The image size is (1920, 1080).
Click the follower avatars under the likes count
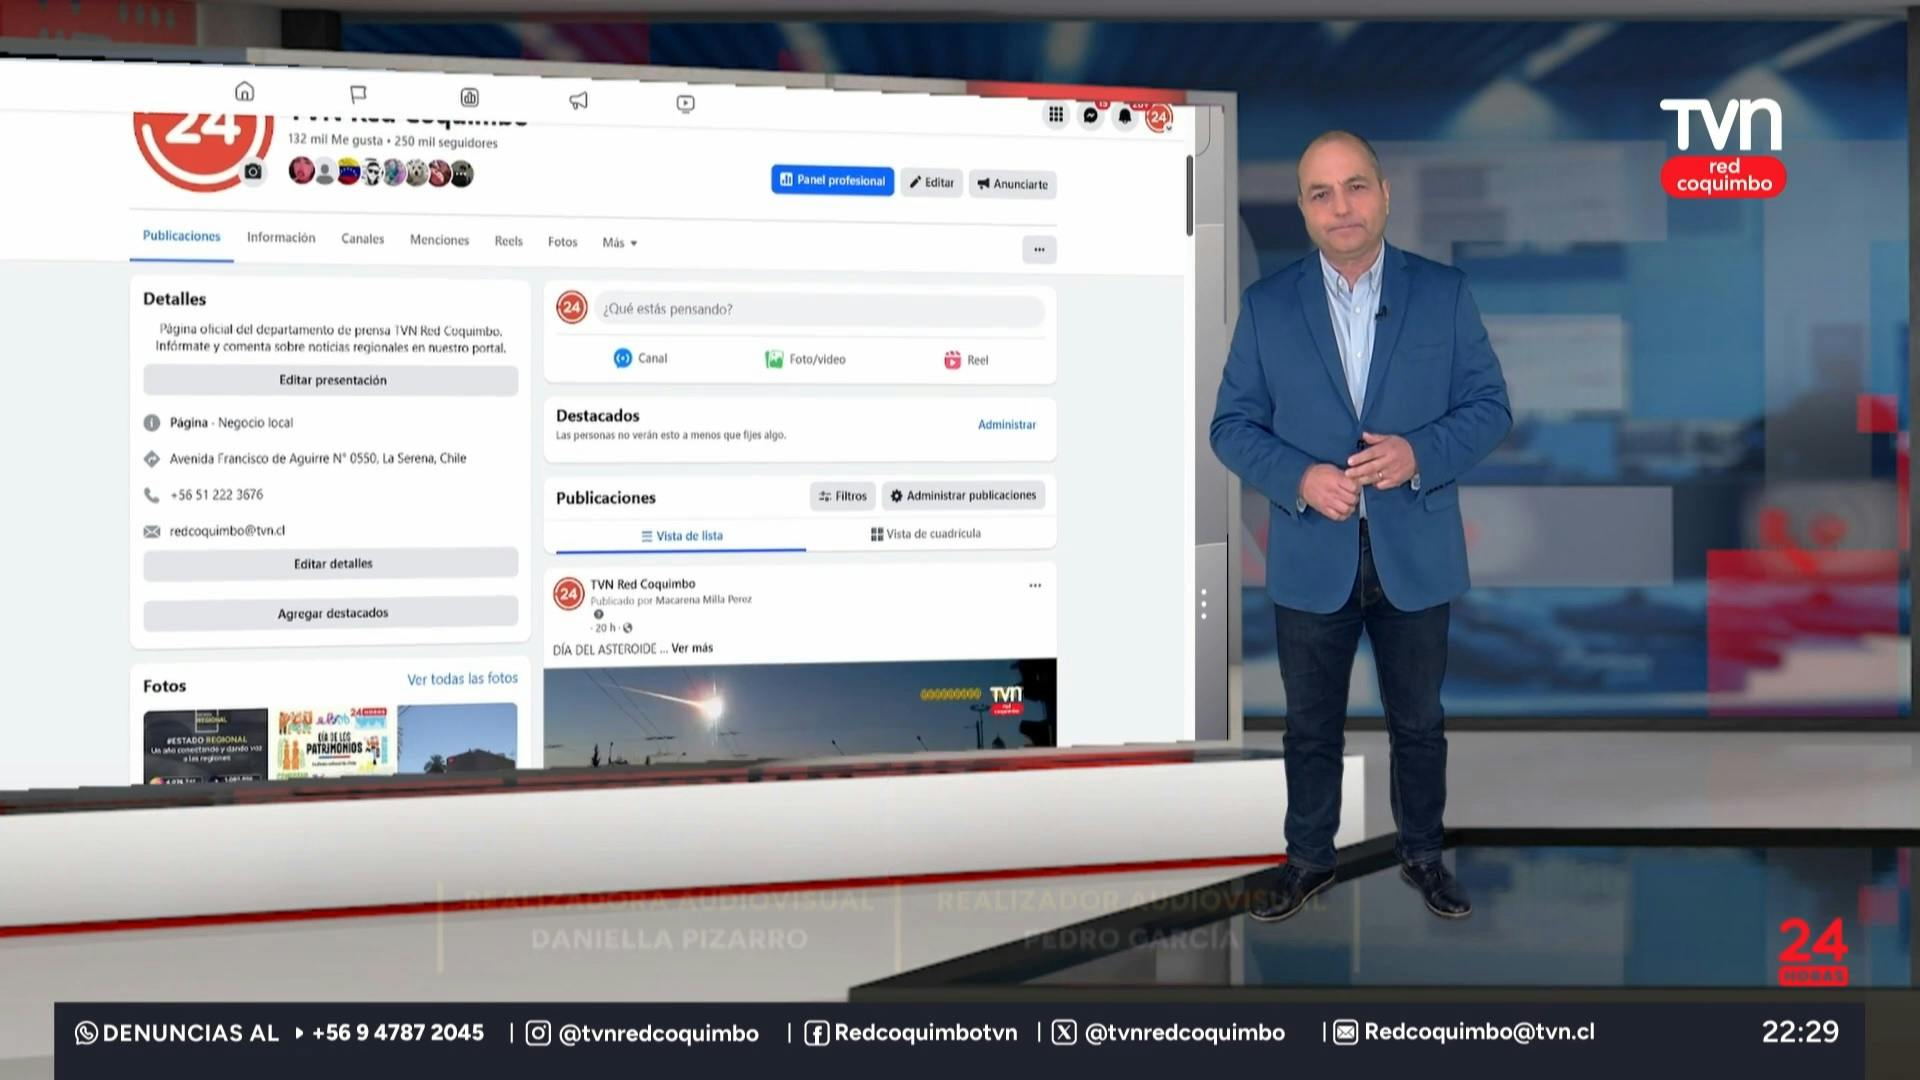click(381, 173)
